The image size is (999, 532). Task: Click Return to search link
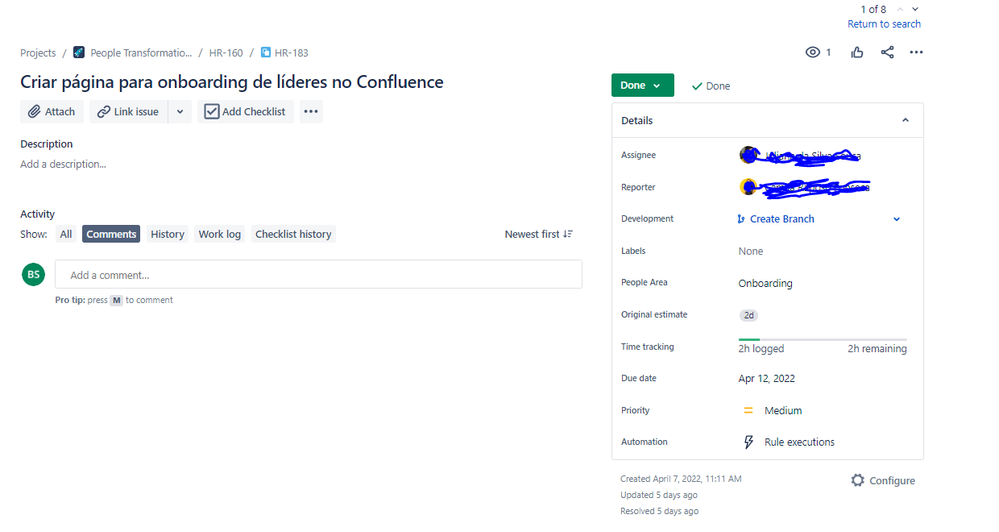884,24
